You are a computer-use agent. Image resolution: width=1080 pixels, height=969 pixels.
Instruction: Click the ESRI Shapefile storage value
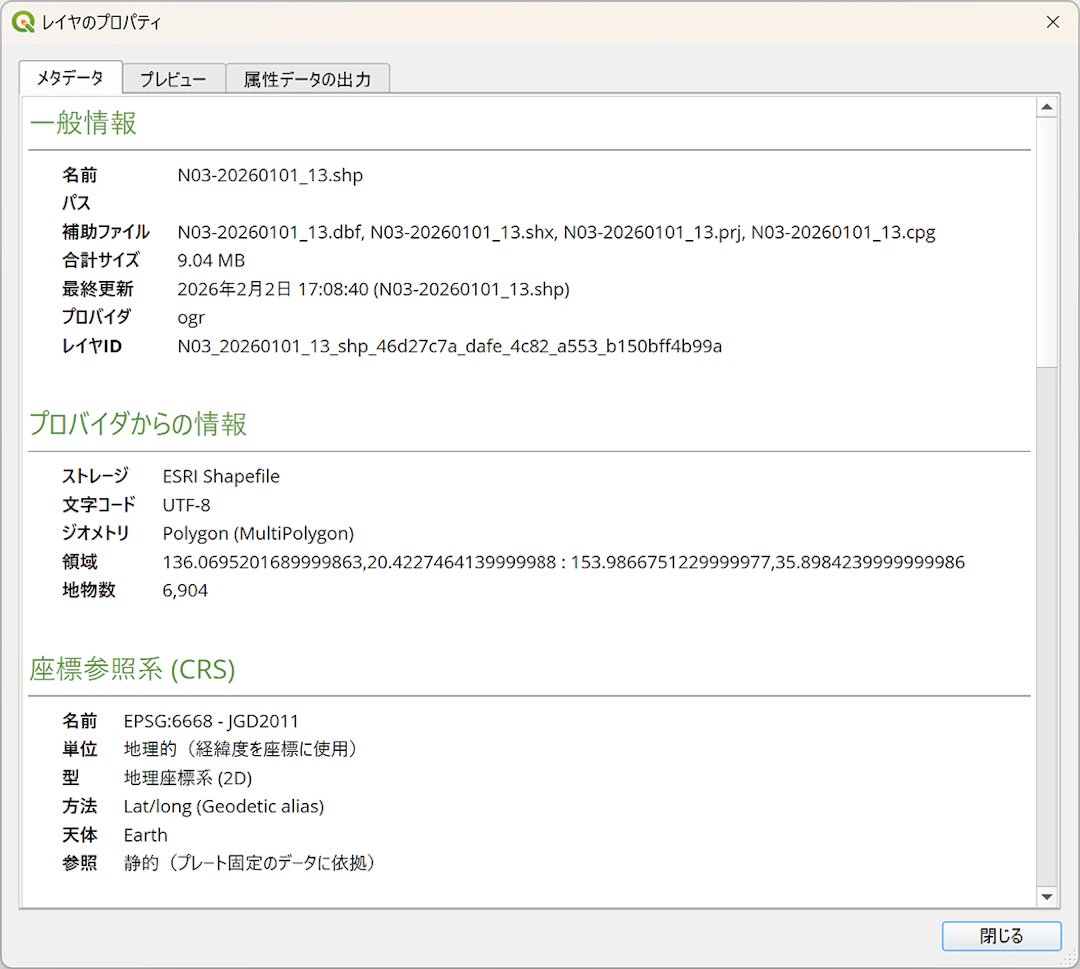[x=221, y=477]
